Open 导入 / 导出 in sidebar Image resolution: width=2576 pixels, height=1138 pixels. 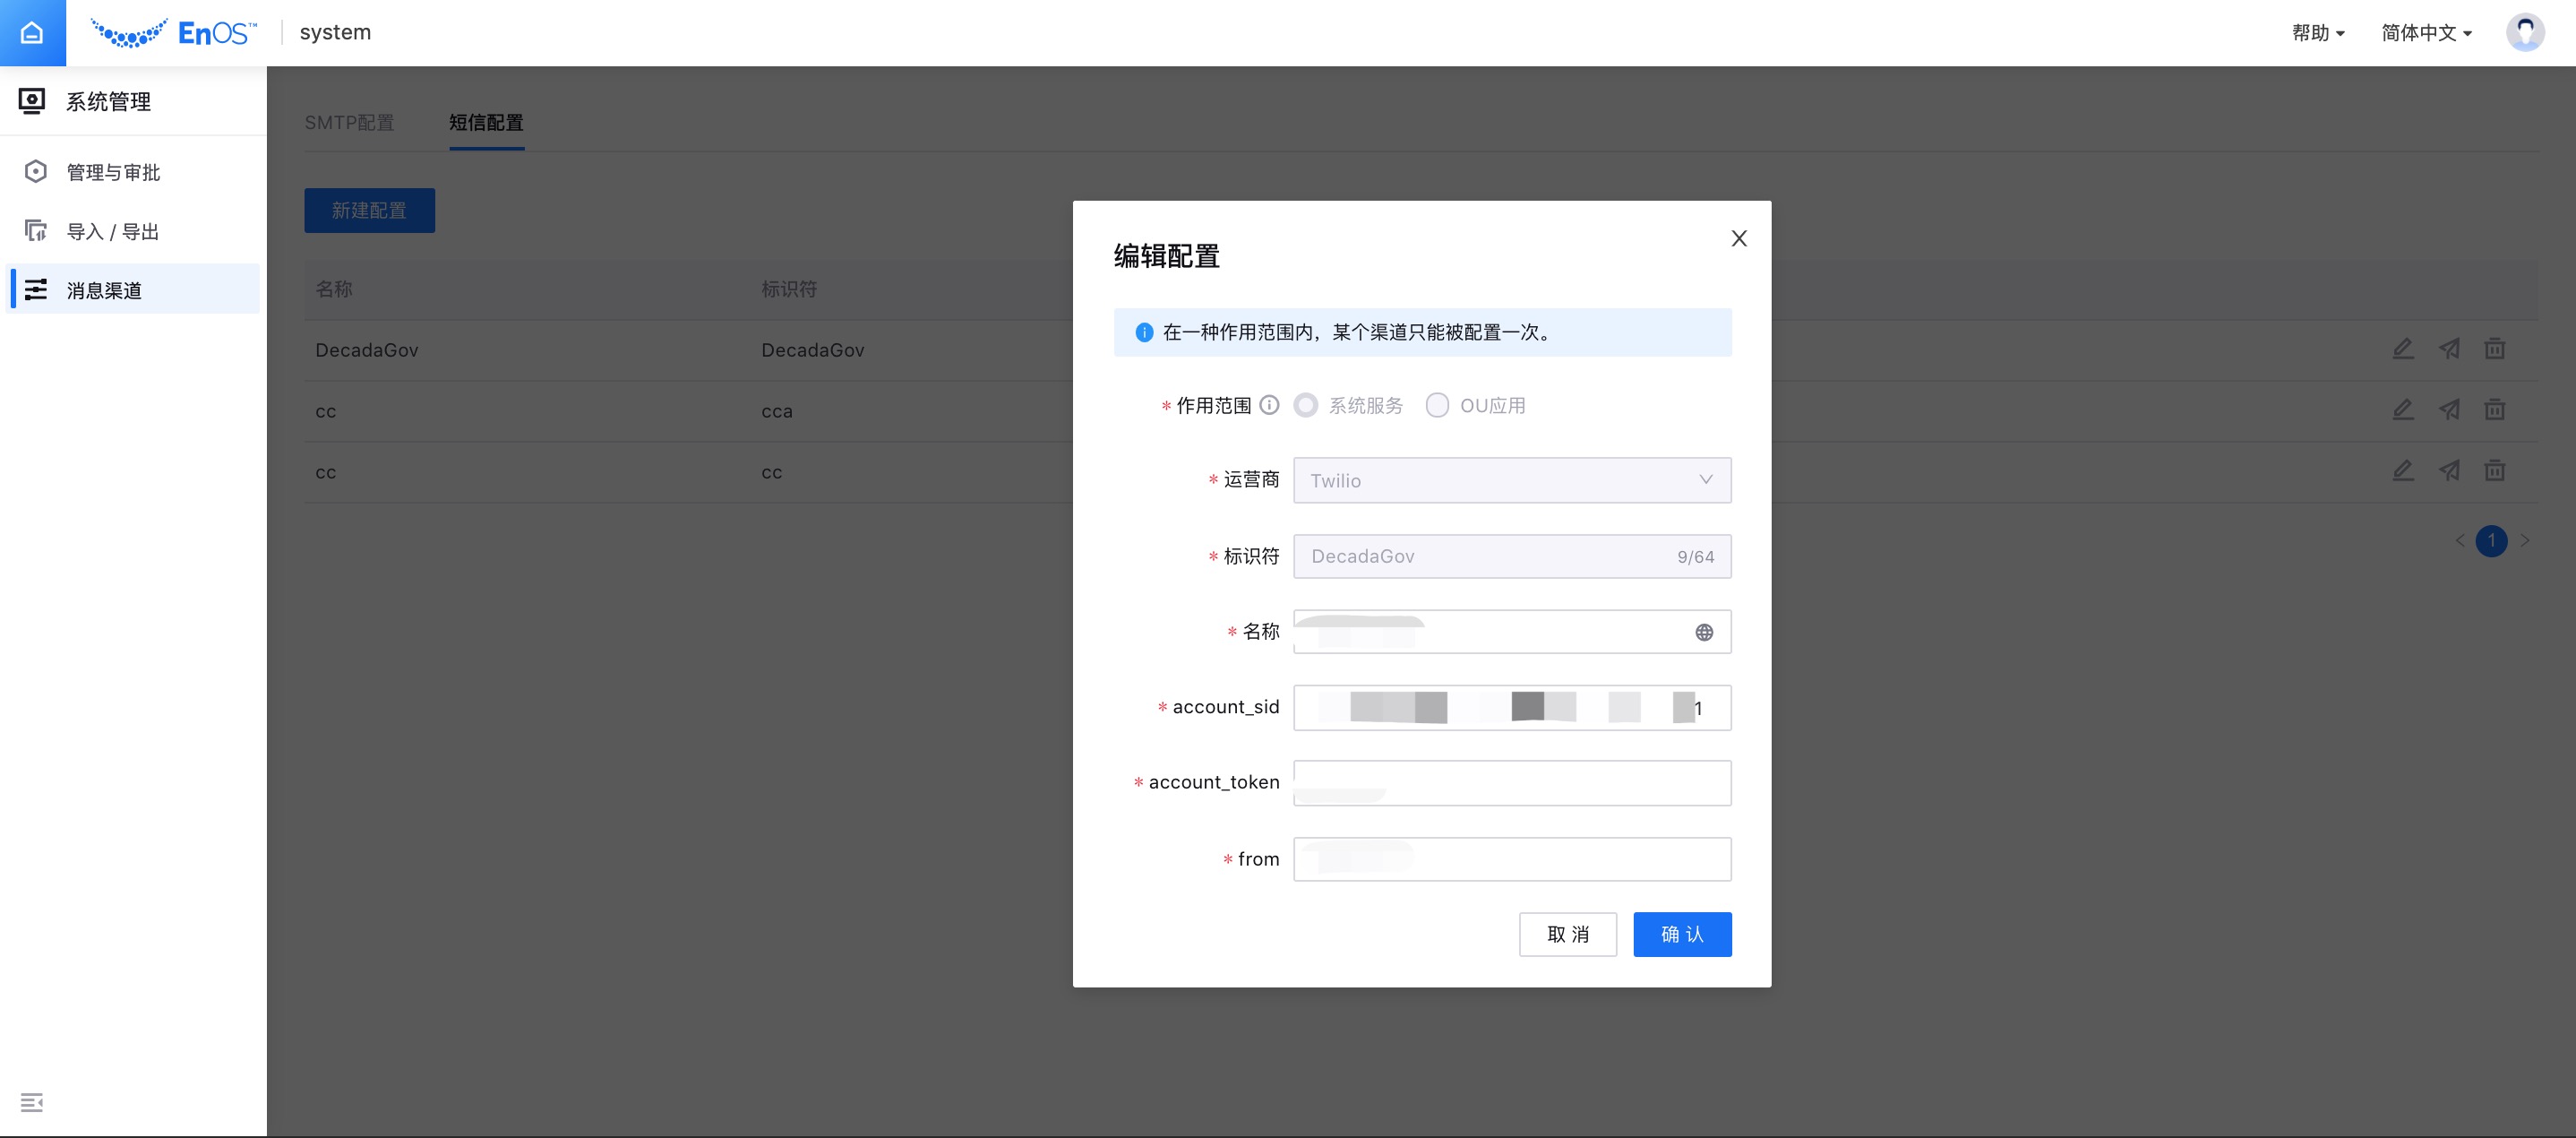tap(113, 232)
